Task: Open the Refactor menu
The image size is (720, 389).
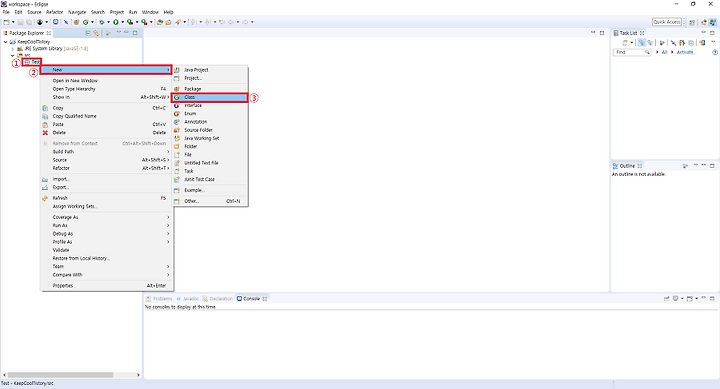Action: coord(55,12)
